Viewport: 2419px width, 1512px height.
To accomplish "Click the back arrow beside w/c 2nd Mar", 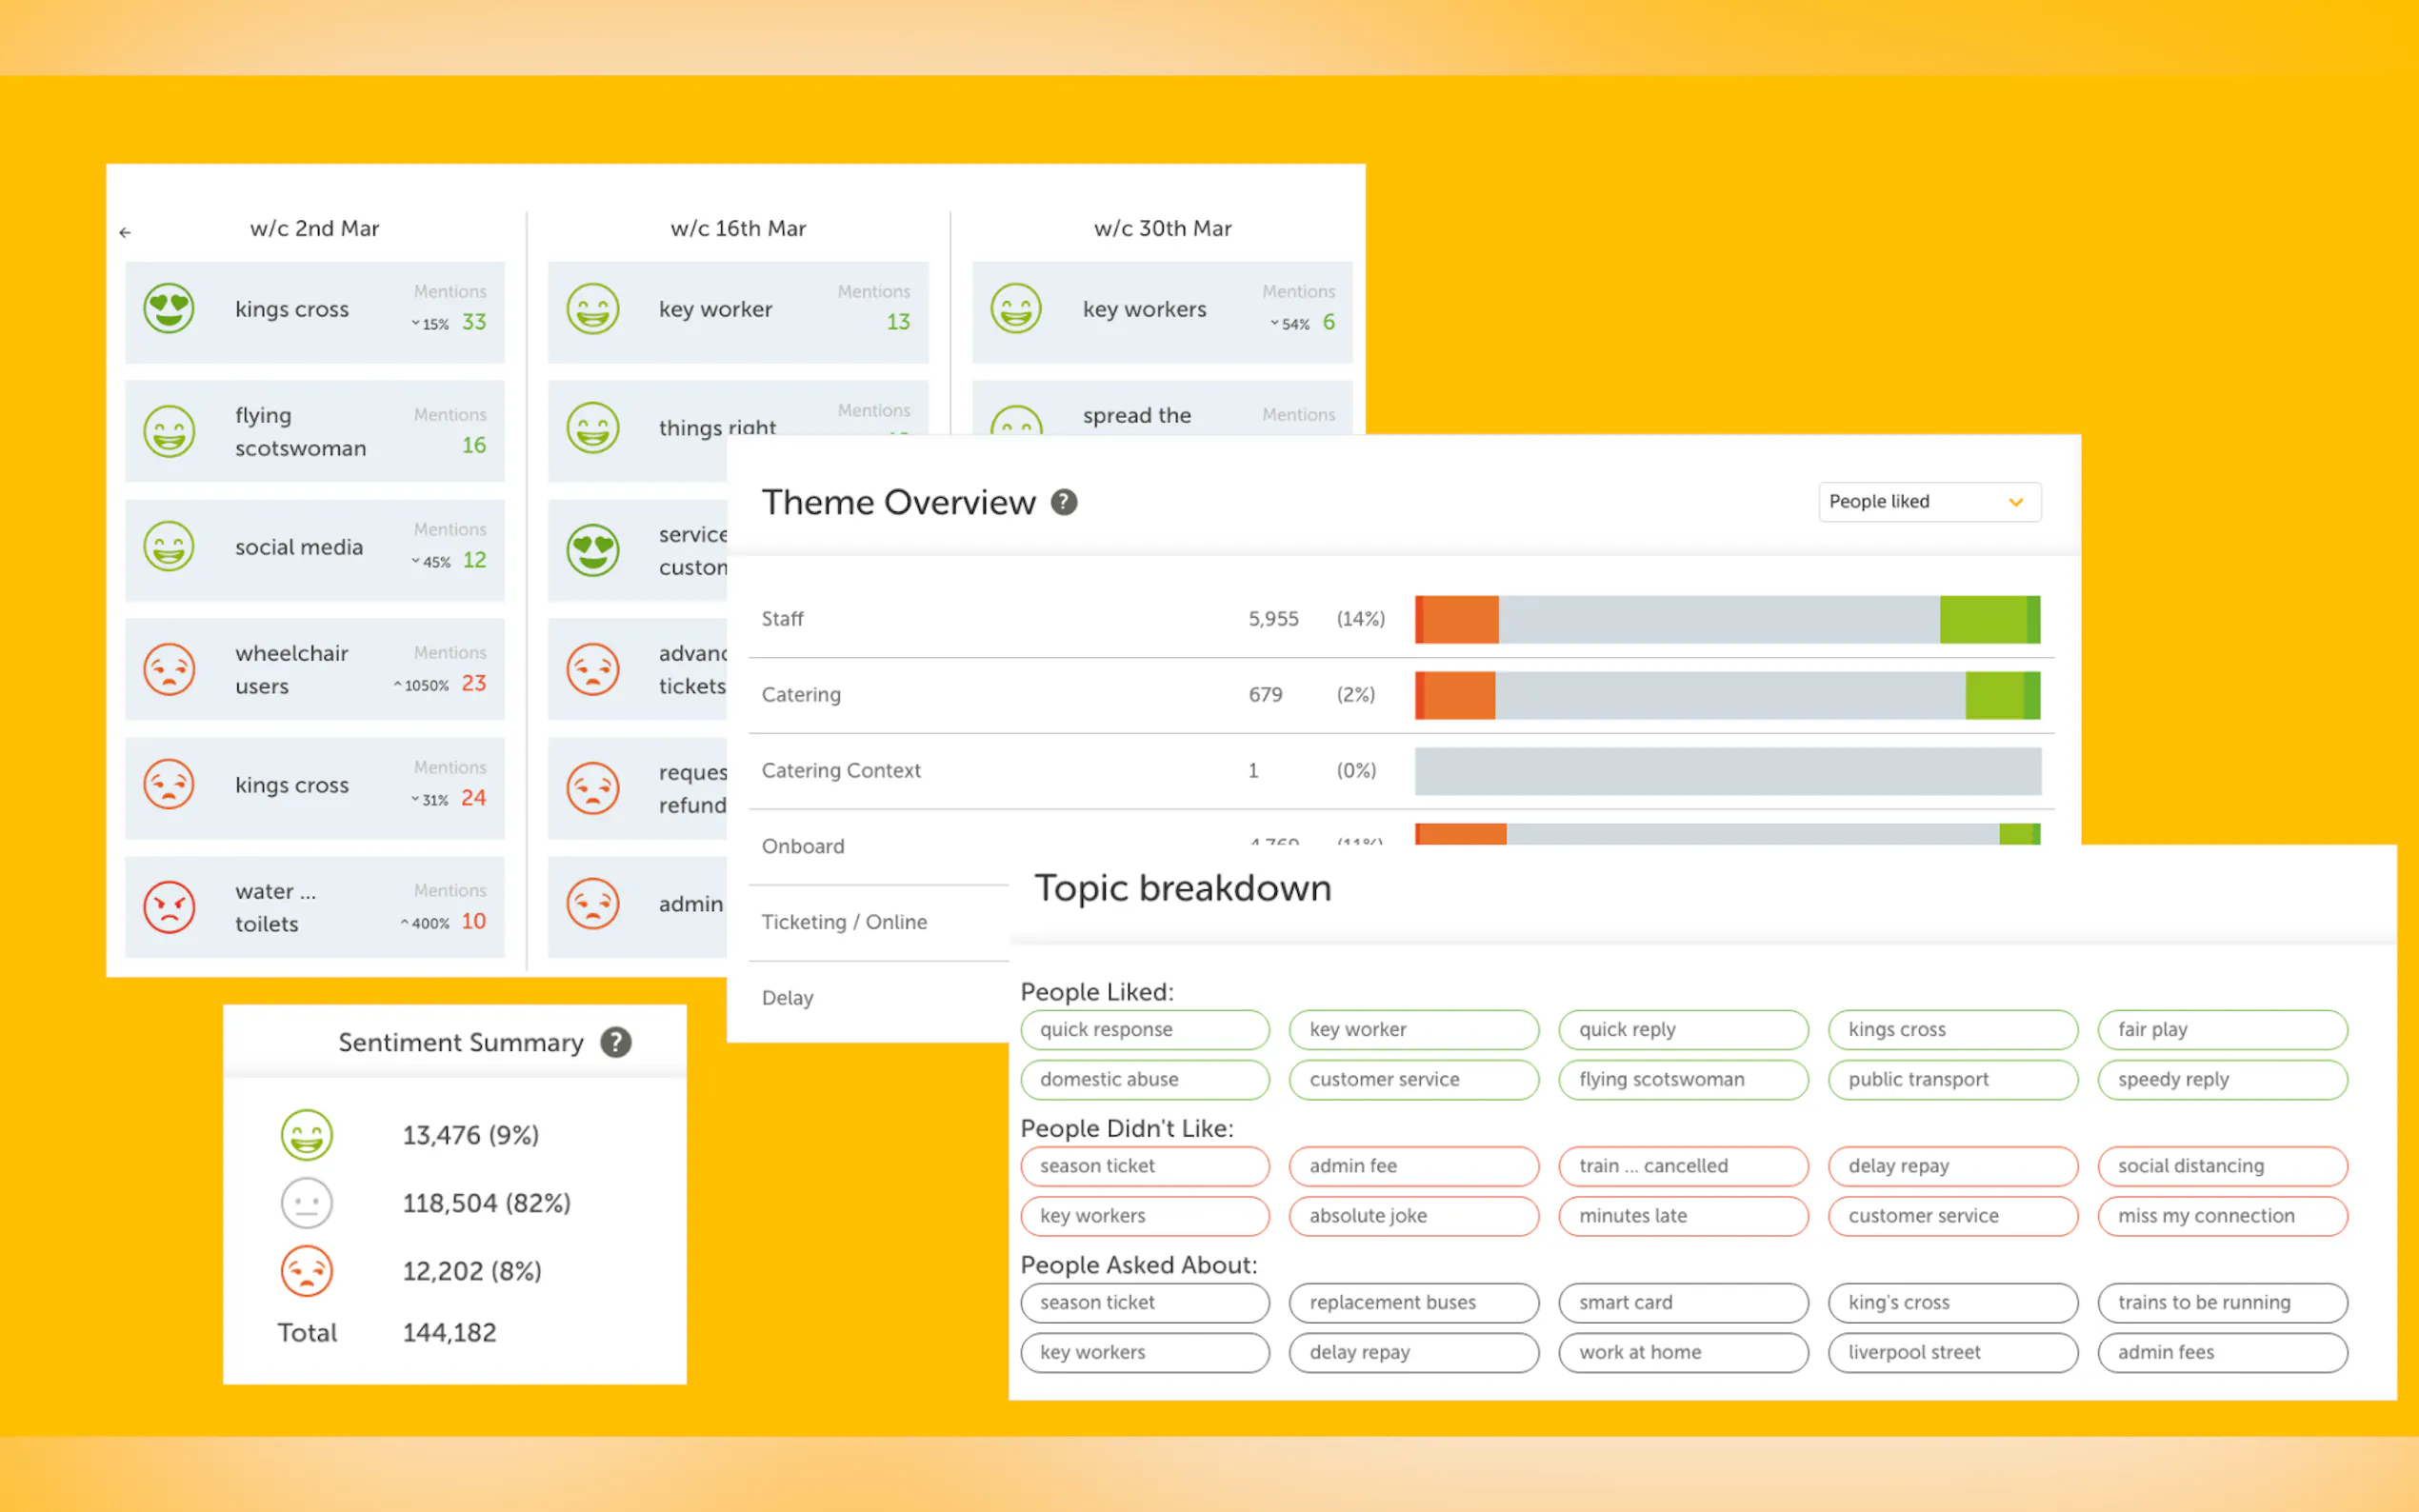I will [125, 232].
